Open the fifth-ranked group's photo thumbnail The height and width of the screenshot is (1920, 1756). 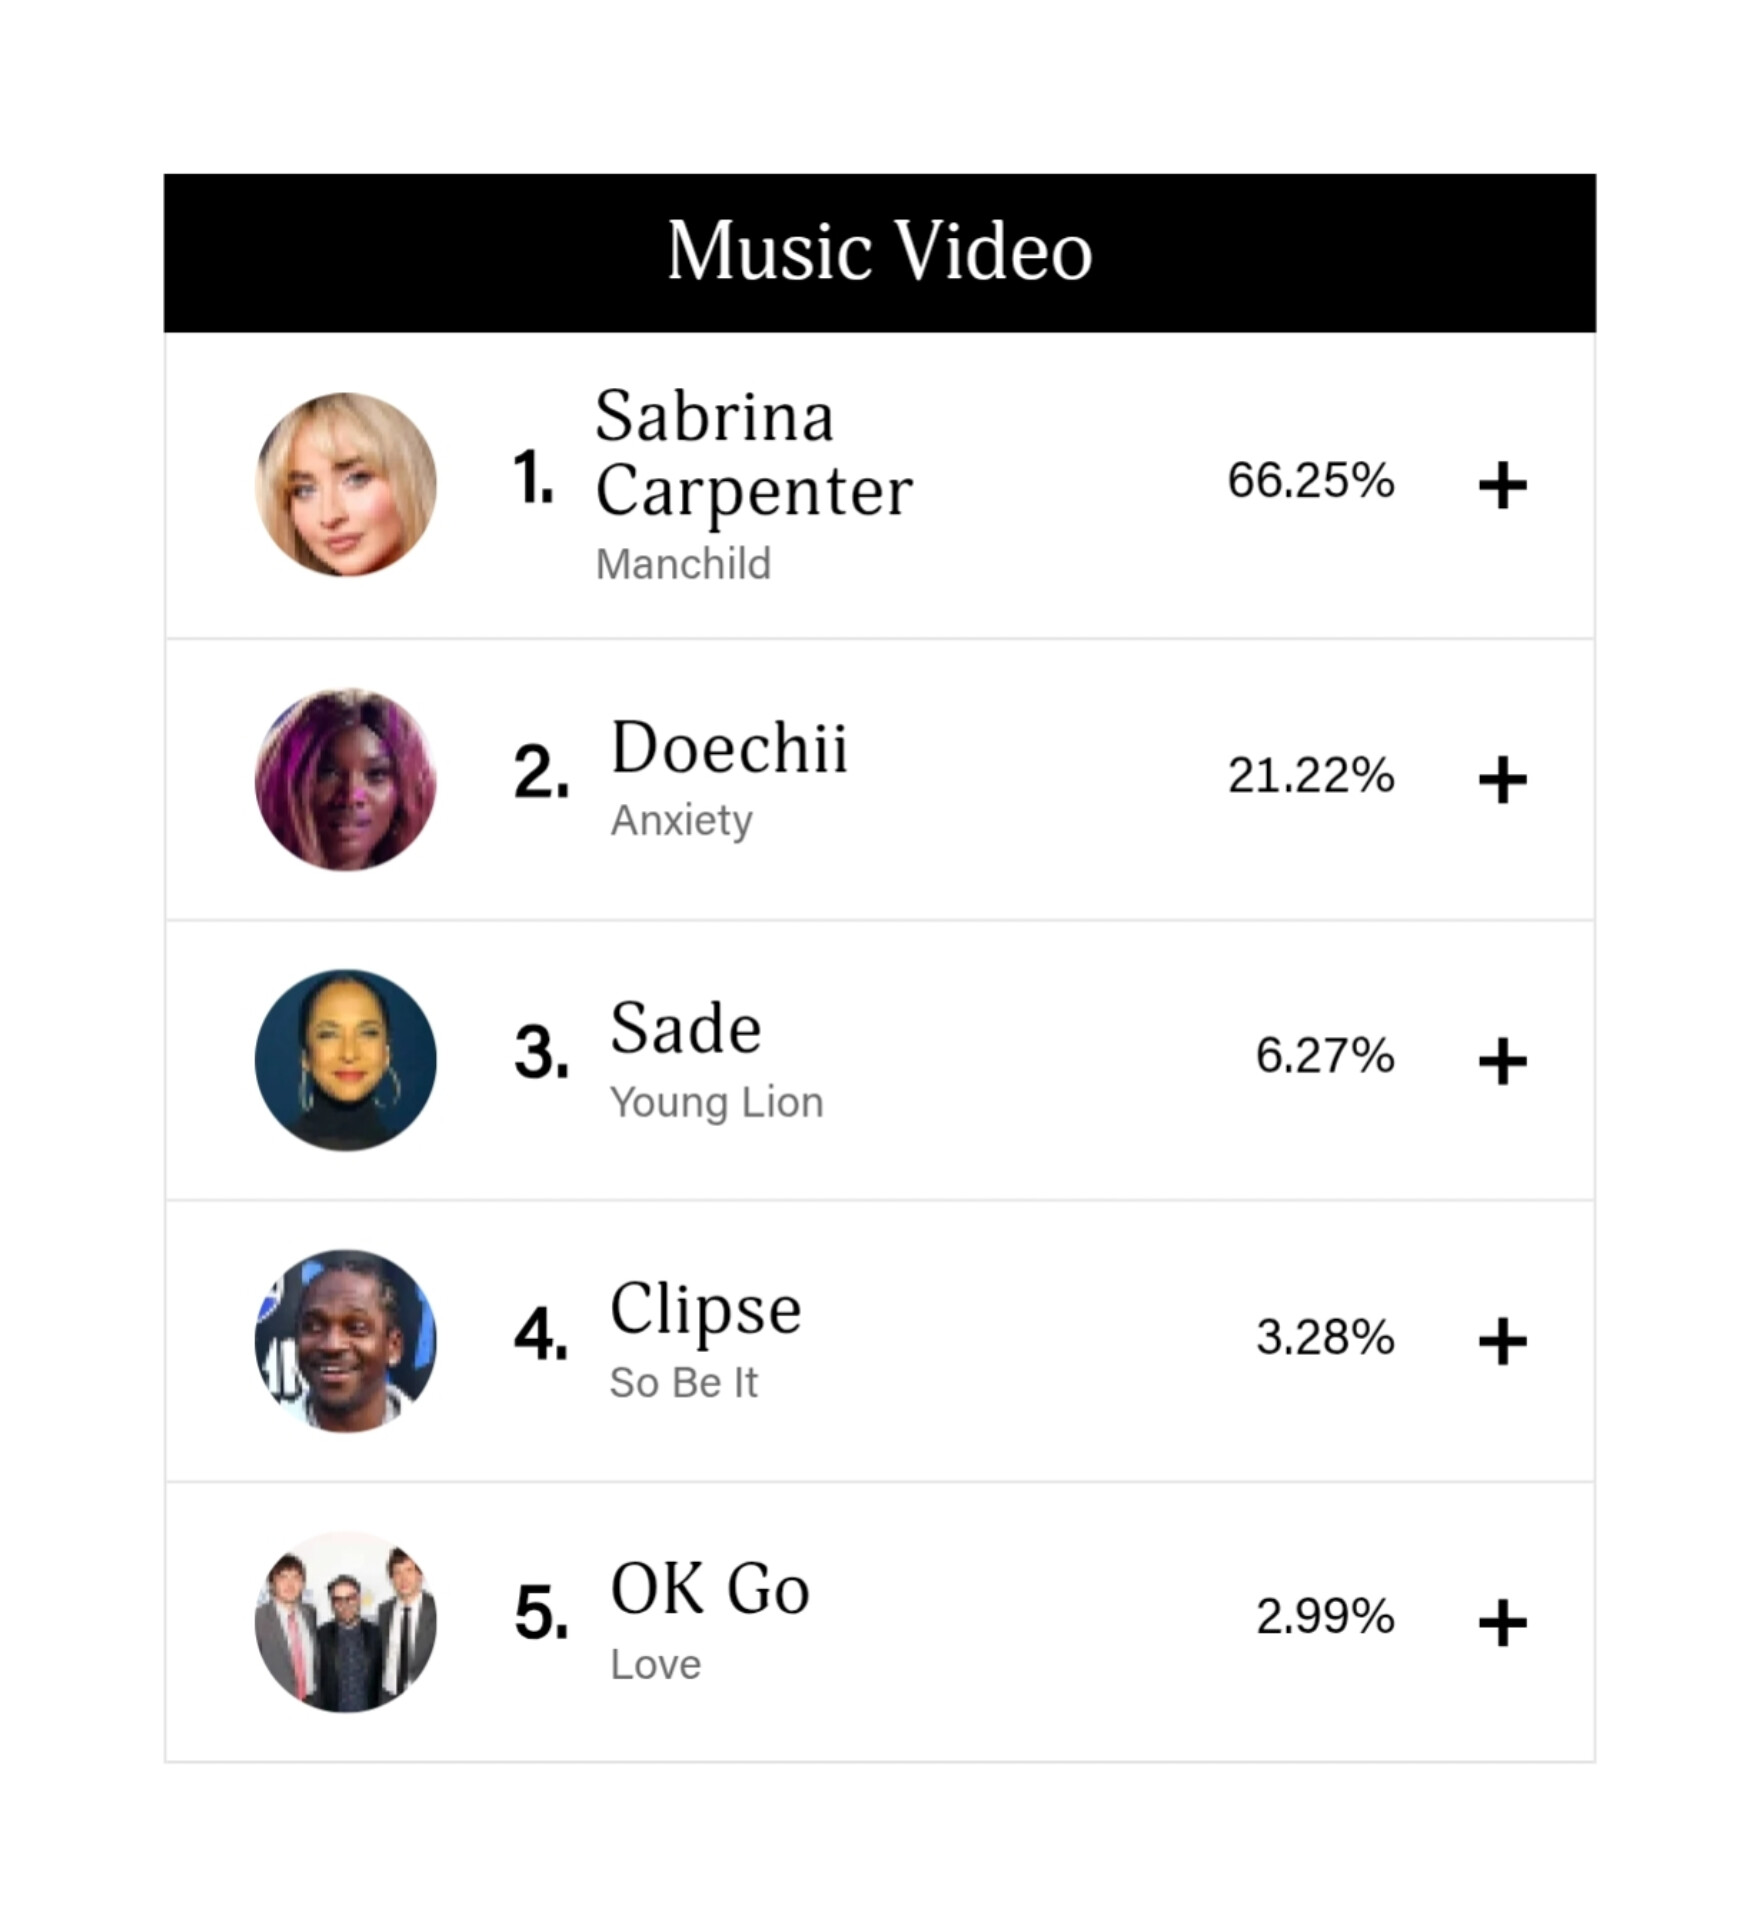(x=346, y=1621)
